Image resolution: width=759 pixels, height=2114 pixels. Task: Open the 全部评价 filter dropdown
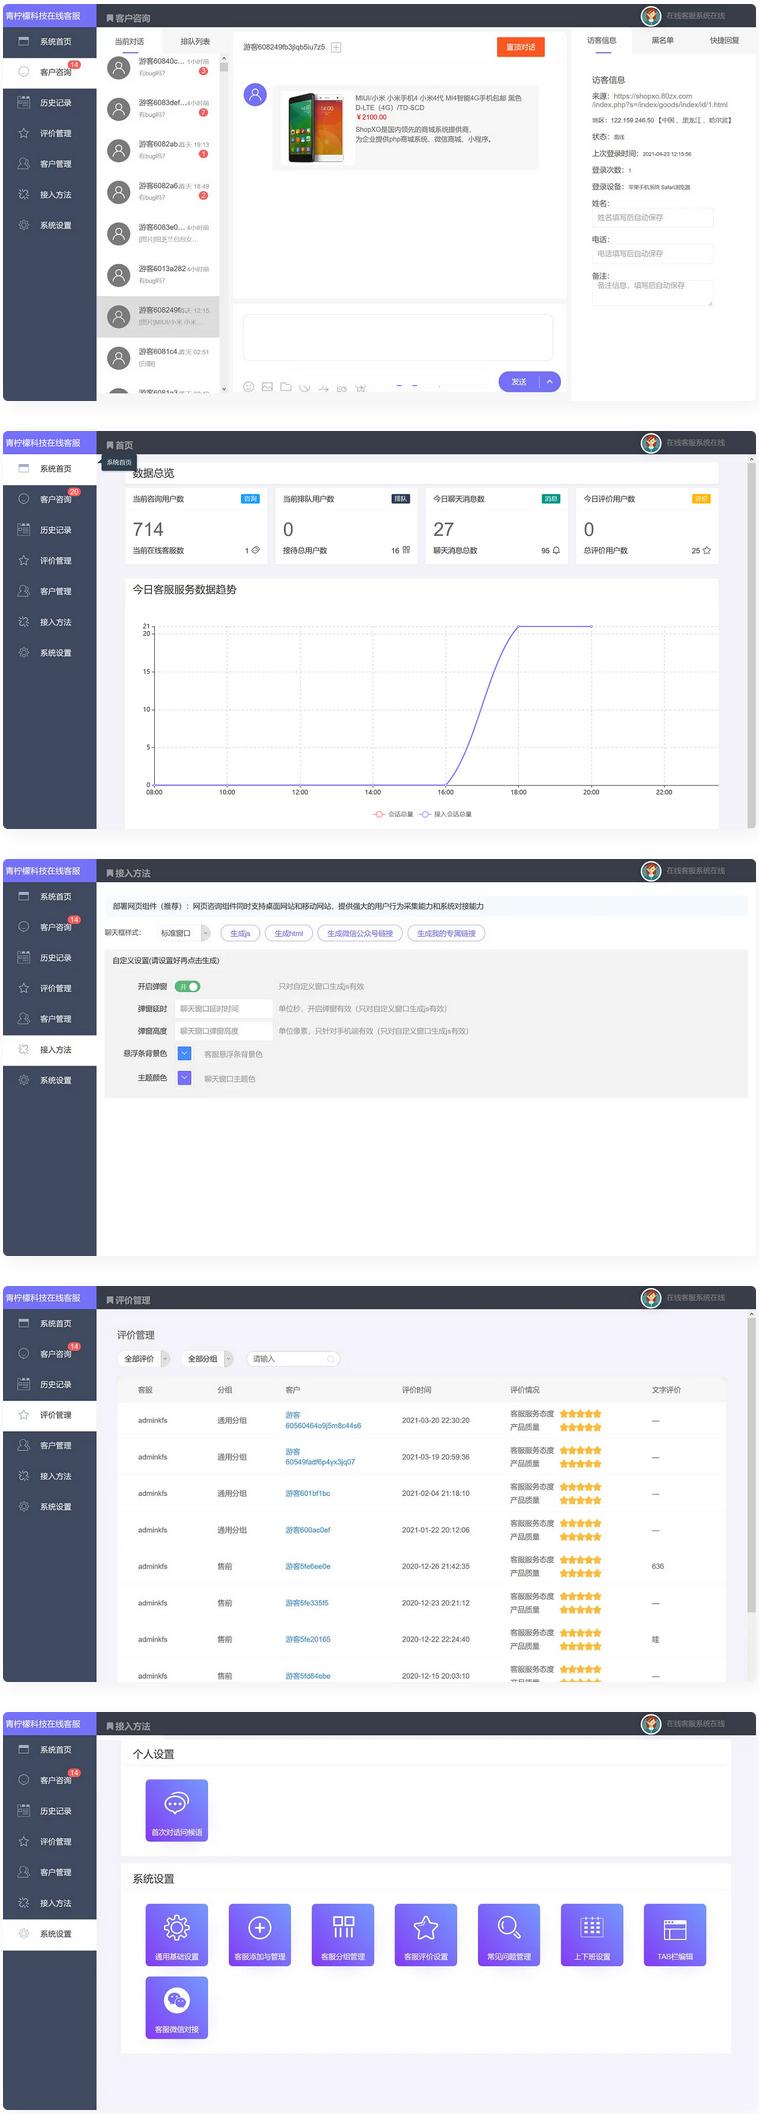[144, 1359]
